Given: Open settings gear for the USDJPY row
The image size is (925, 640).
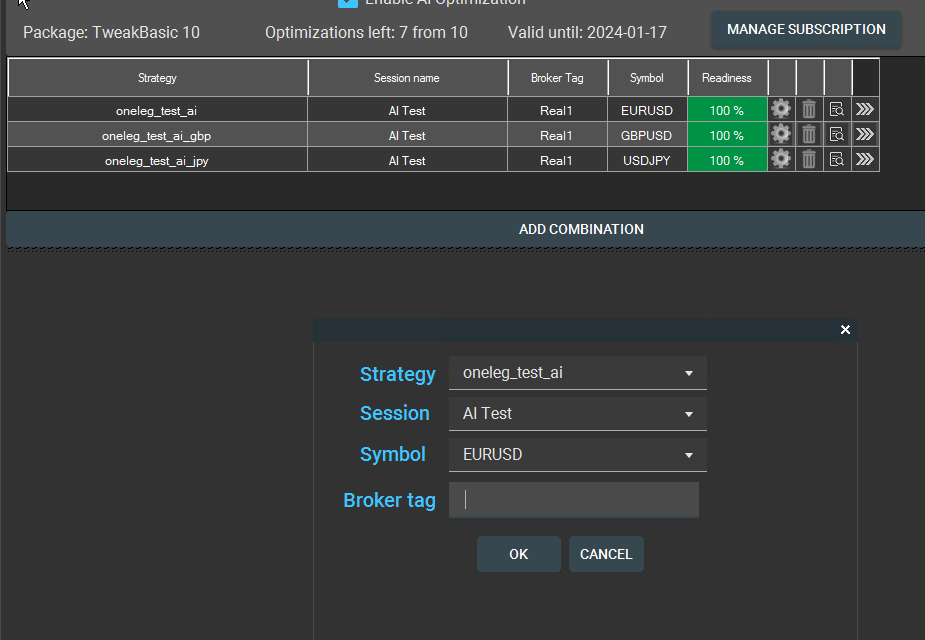Looking at the screenshot, I should point(781,160).
